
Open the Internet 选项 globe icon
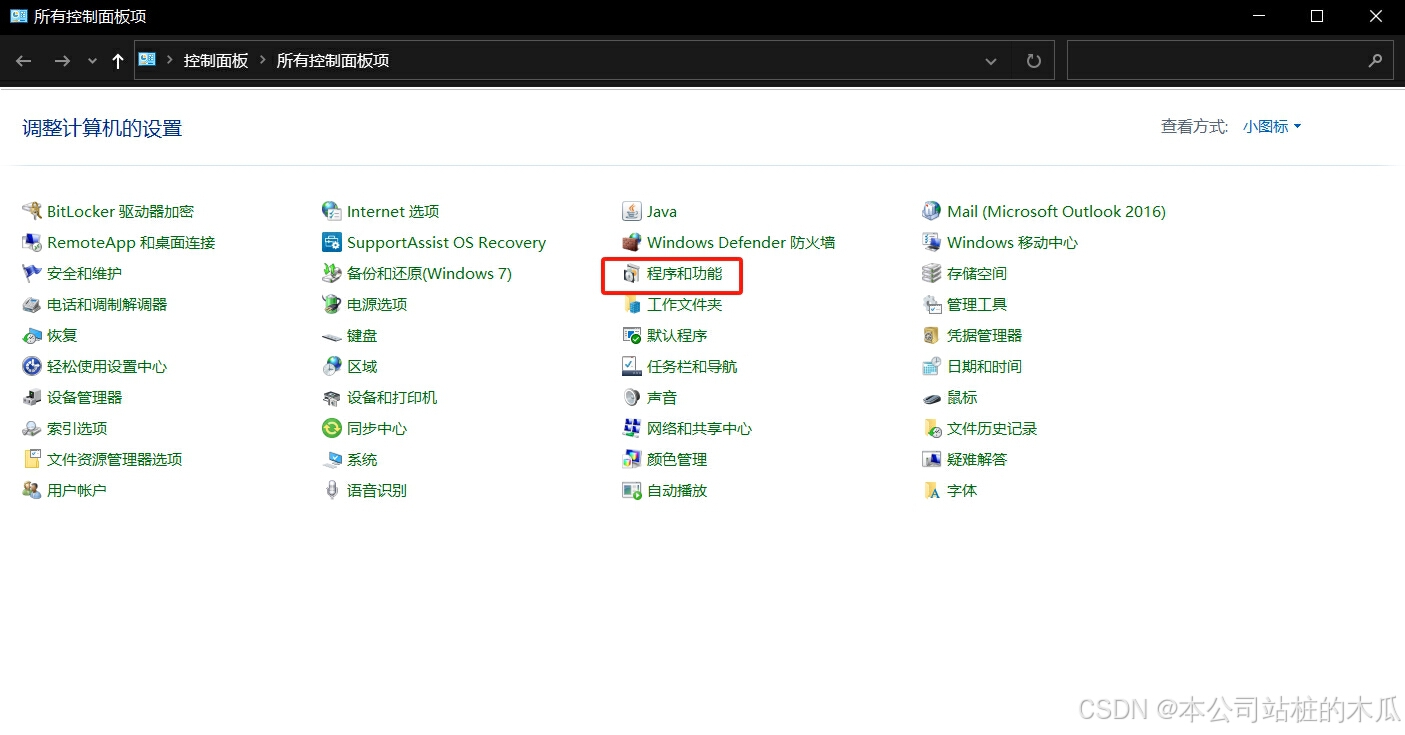[331, 211]
